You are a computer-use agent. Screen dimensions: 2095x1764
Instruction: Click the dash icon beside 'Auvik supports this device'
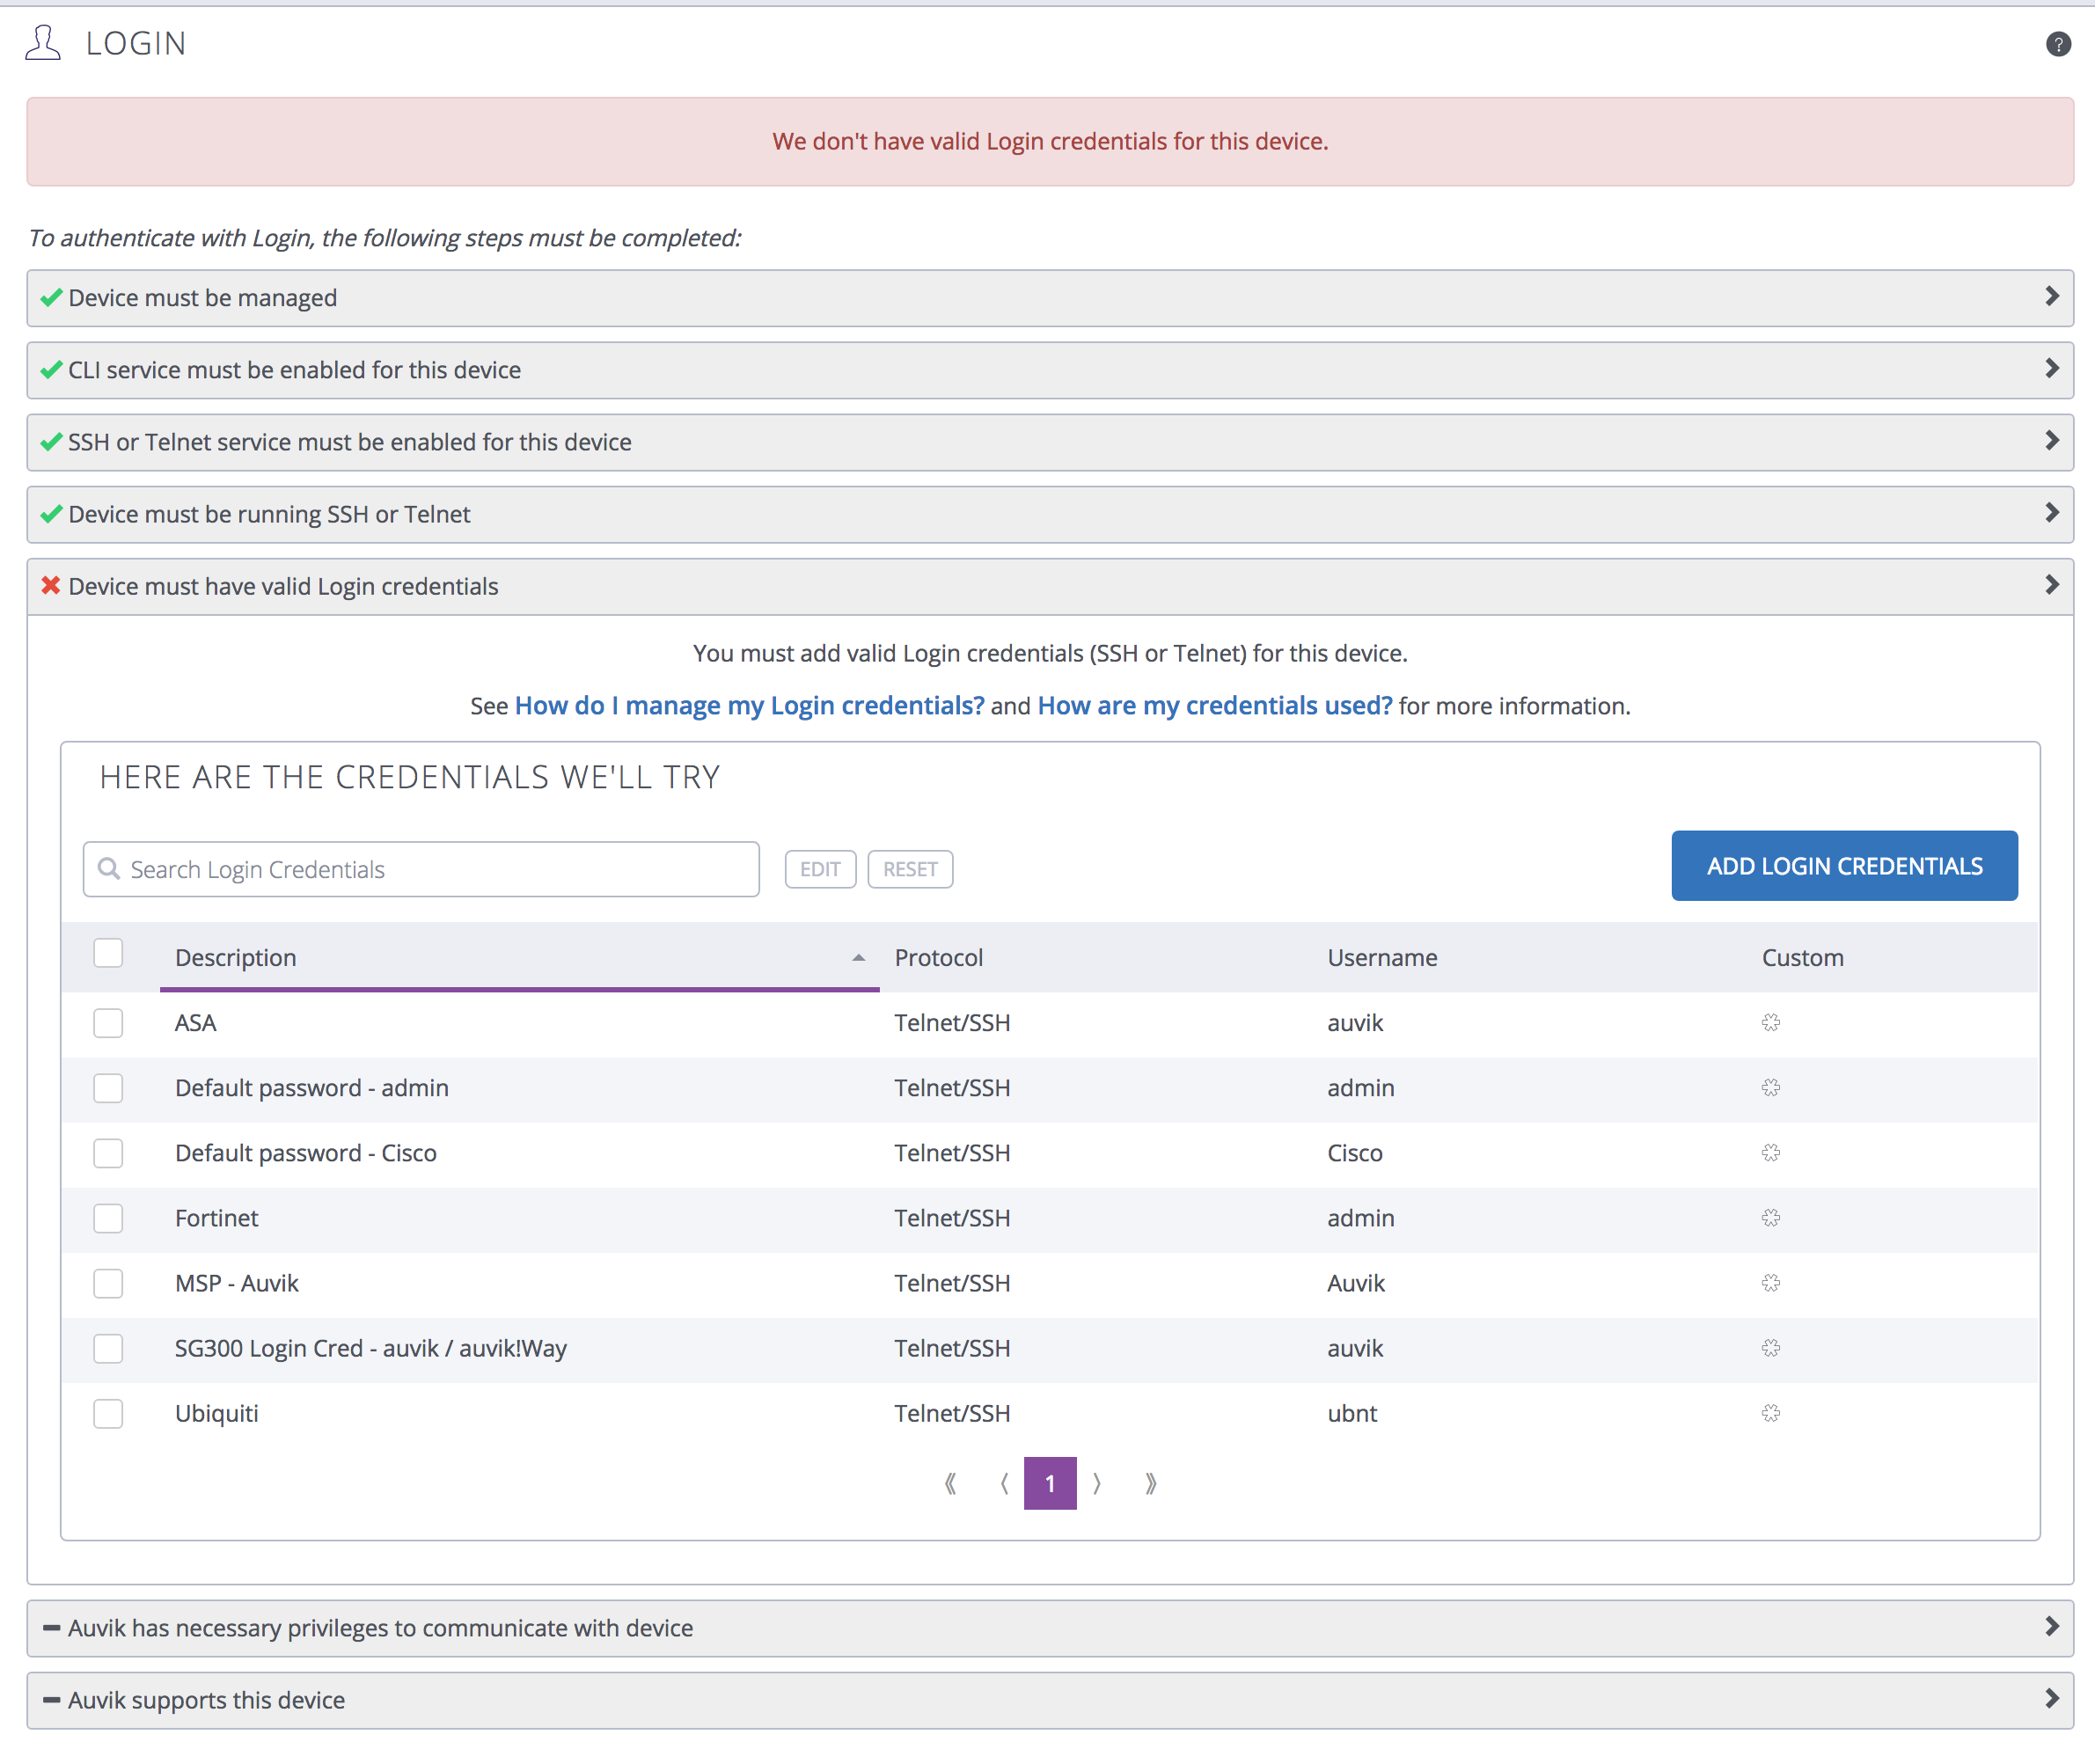pos(51,1699)
